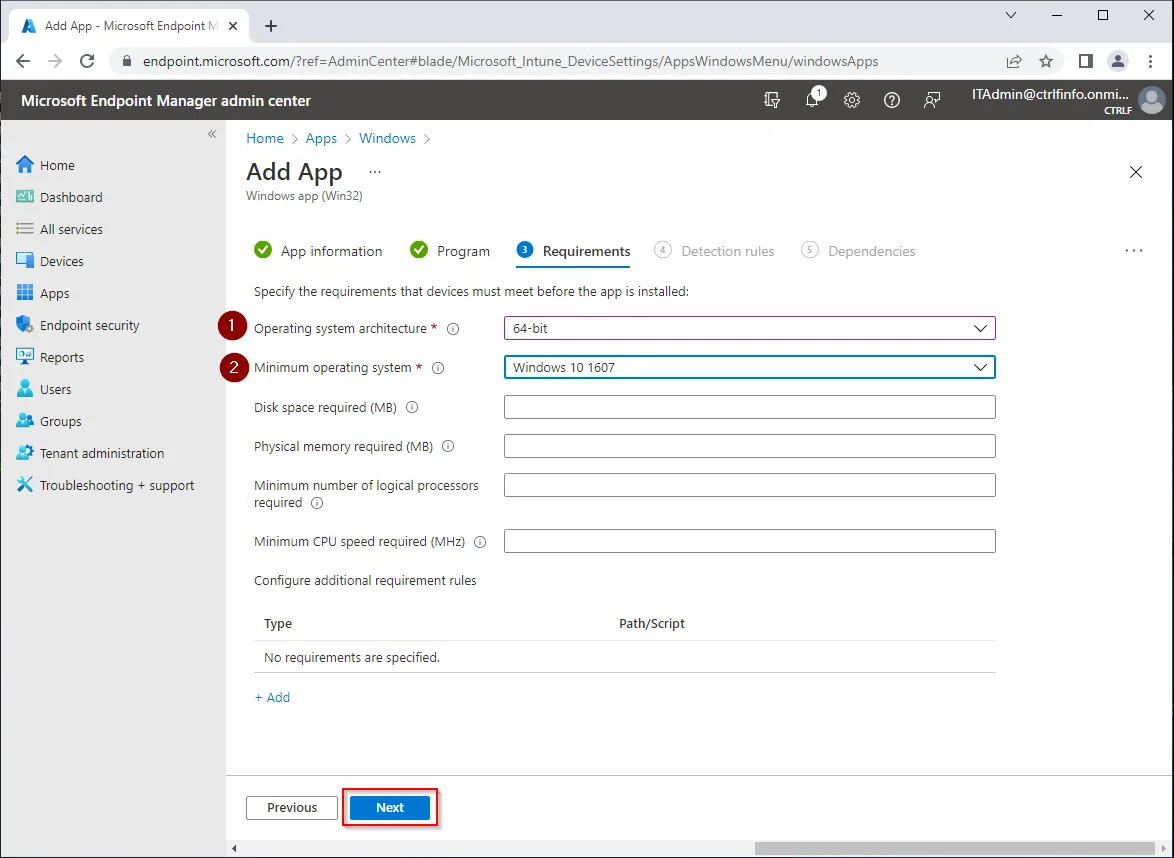Click the Physical memory required field
The width and height of the screenshot is (1174, 858).
tap(749, 446)
